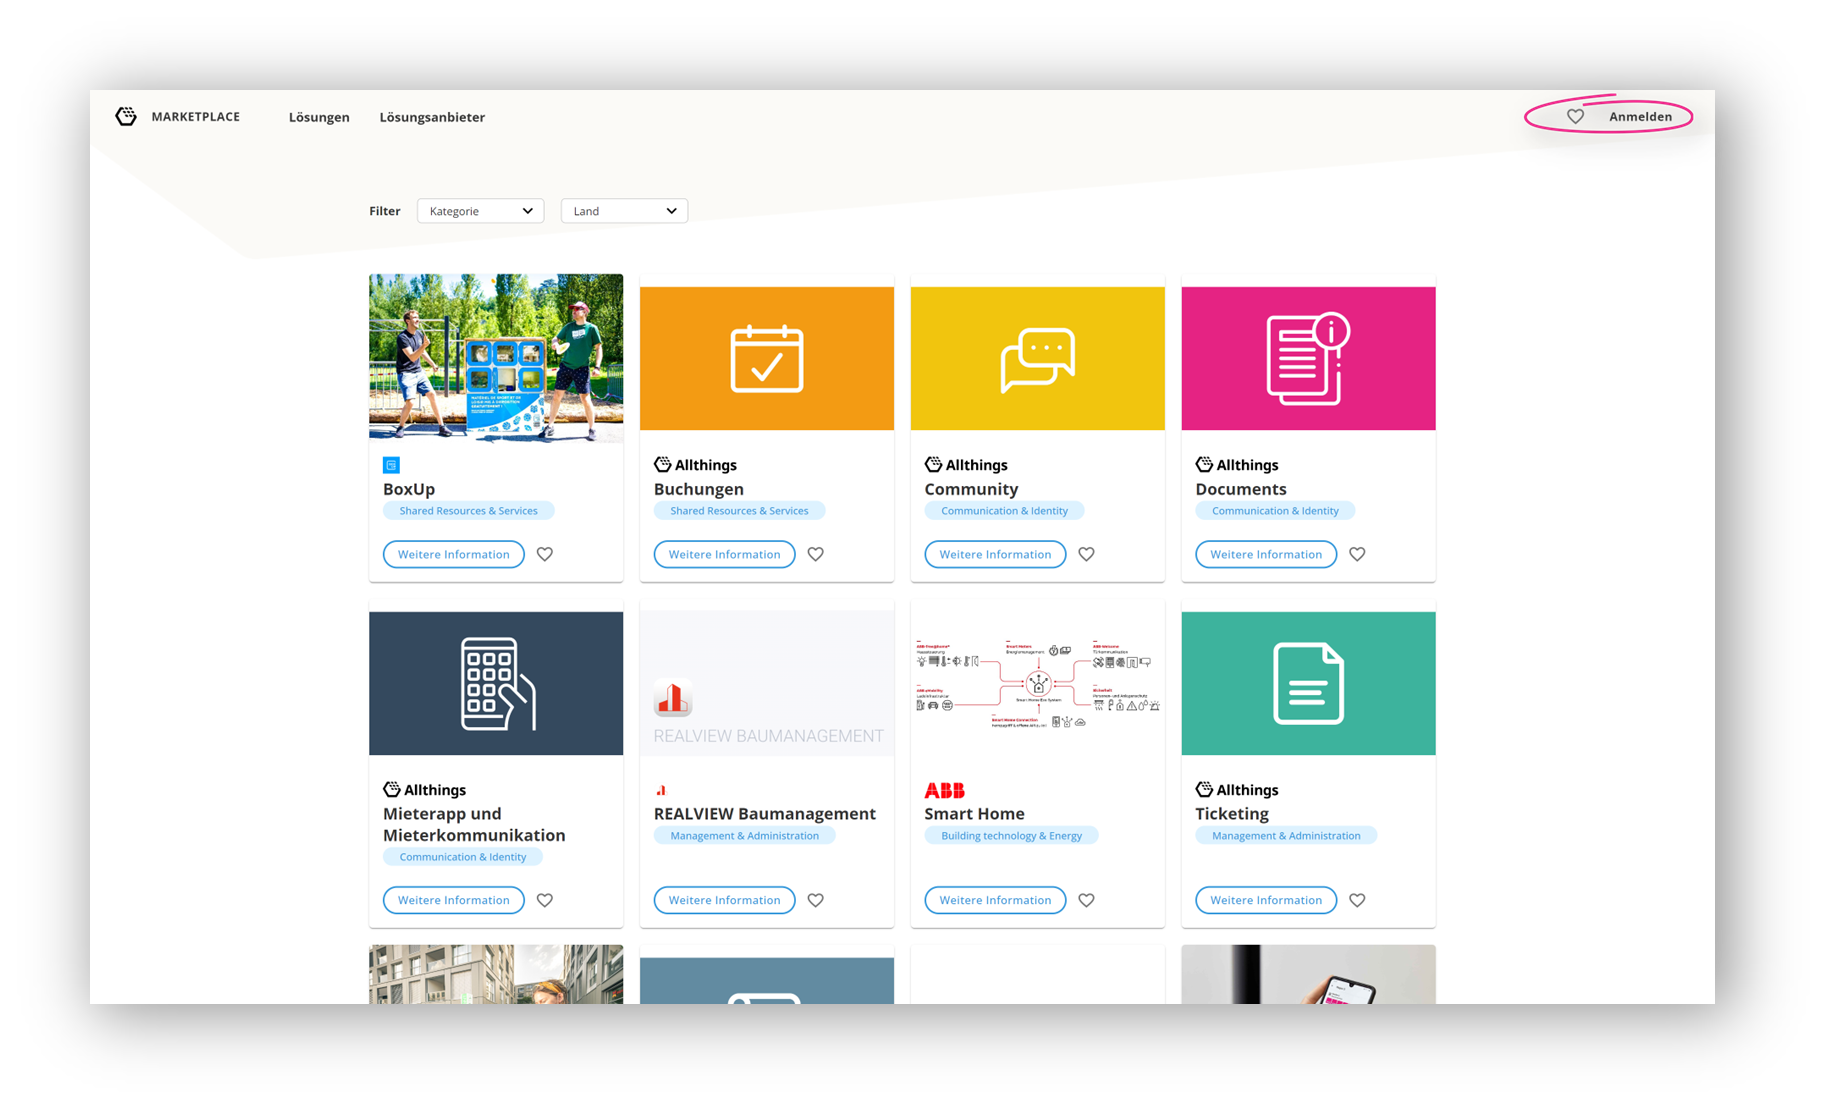
Task: Click Anmelden to sign in
Action: pos(1640,117)
